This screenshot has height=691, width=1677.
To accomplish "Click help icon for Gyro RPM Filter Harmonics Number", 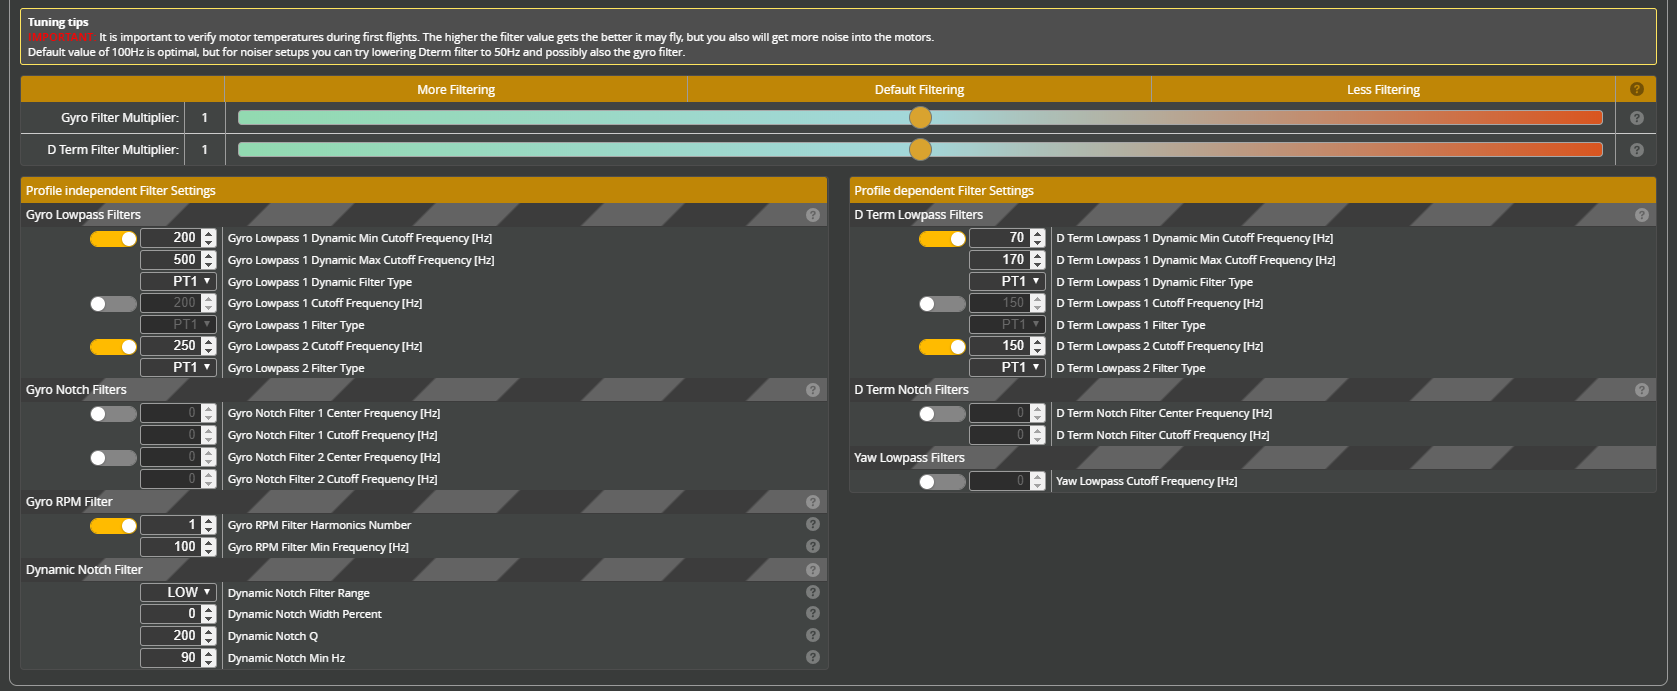I will click(x=812, y=524).
